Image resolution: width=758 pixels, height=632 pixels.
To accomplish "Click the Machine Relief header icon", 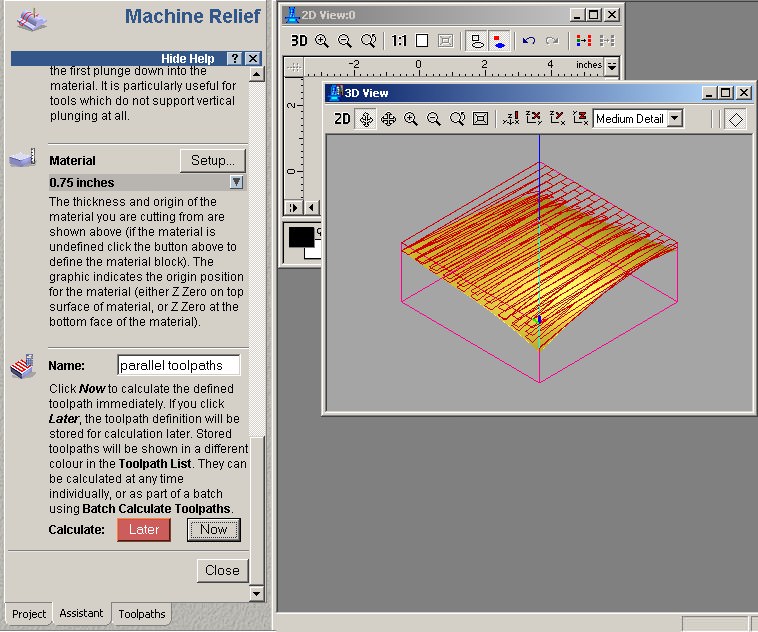I will pyautogui.click(x=32, y=20).
